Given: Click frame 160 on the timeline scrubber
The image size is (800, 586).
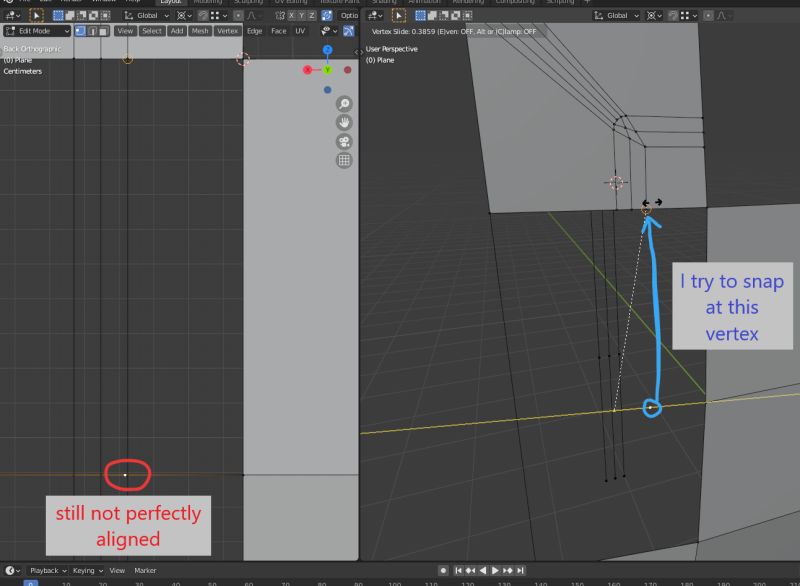Looking at the screenshot, I should (613, 582).
